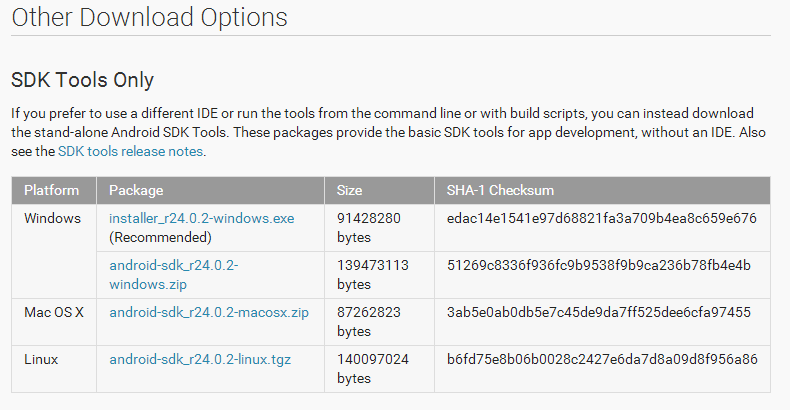Viewport: 790px width, 410px height.
Task: Click the SHA-1 Checksum column header
Action: click(603, 190)
